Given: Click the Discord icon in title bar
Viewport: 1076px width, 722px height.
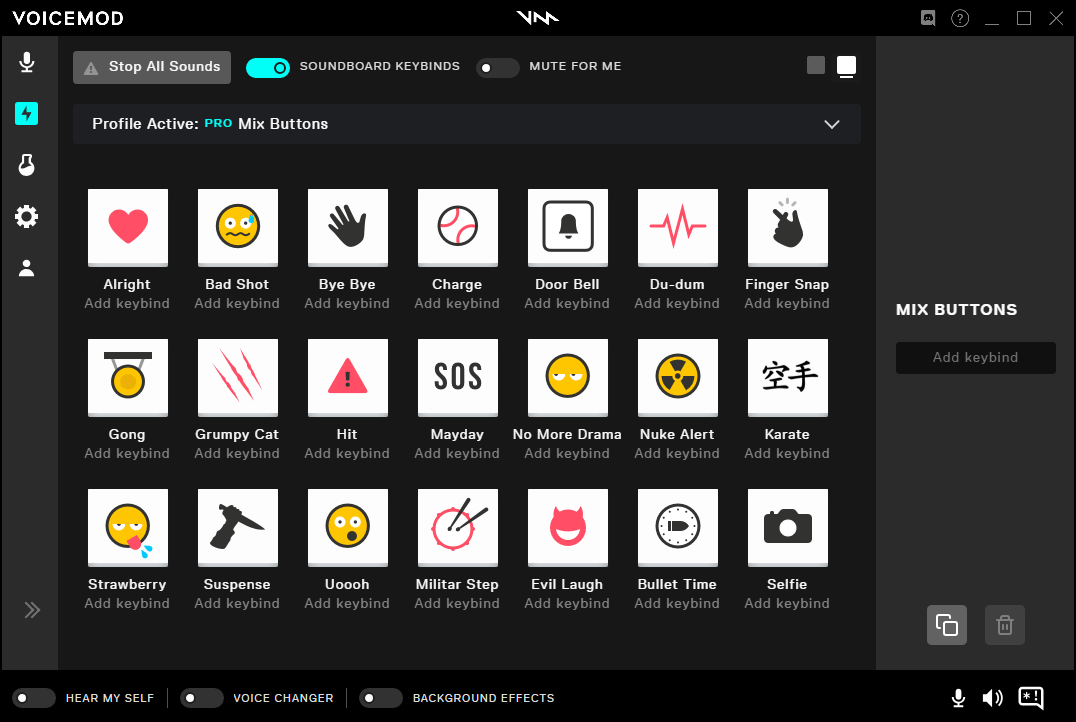Looking at the screenshot, I should [928, 18].
